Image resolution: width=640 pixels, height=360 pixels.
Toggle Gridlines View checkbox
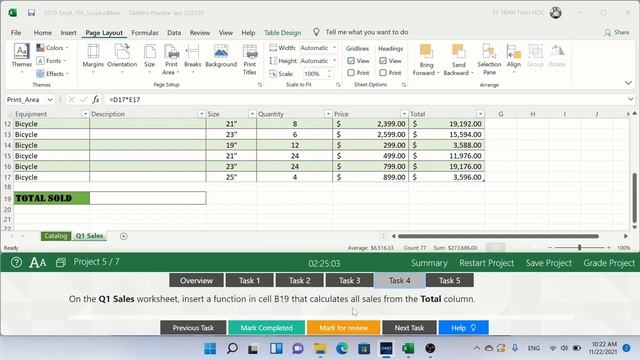tap(351, 61)
